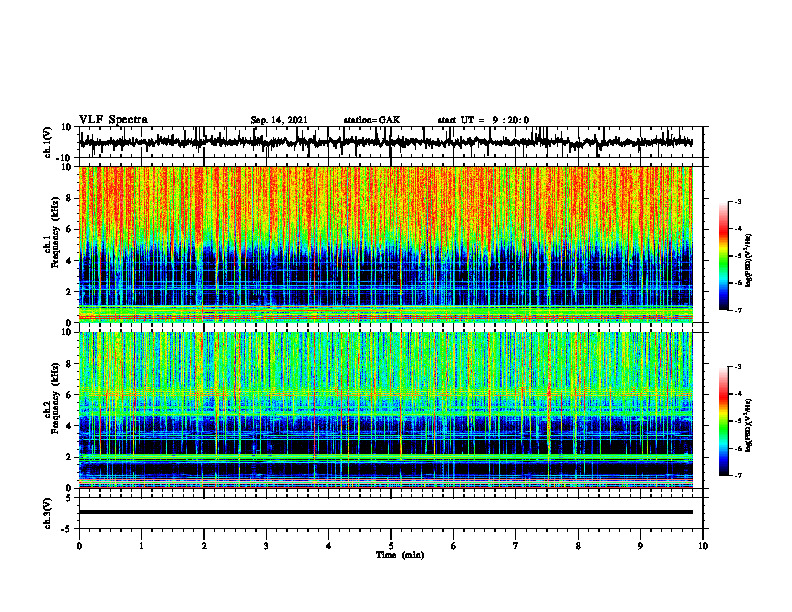792x612 pixels.
Task: Click the date 'Sep. 14, 2021'
Action: click(279, 120)
